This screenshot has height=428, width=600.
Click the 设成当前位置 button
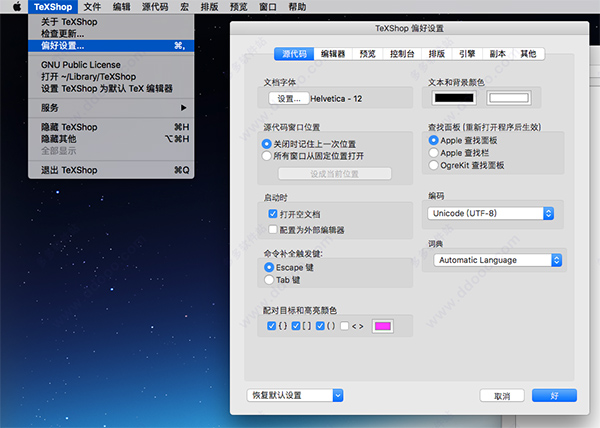pyautogui.click(x=335, y=174)
